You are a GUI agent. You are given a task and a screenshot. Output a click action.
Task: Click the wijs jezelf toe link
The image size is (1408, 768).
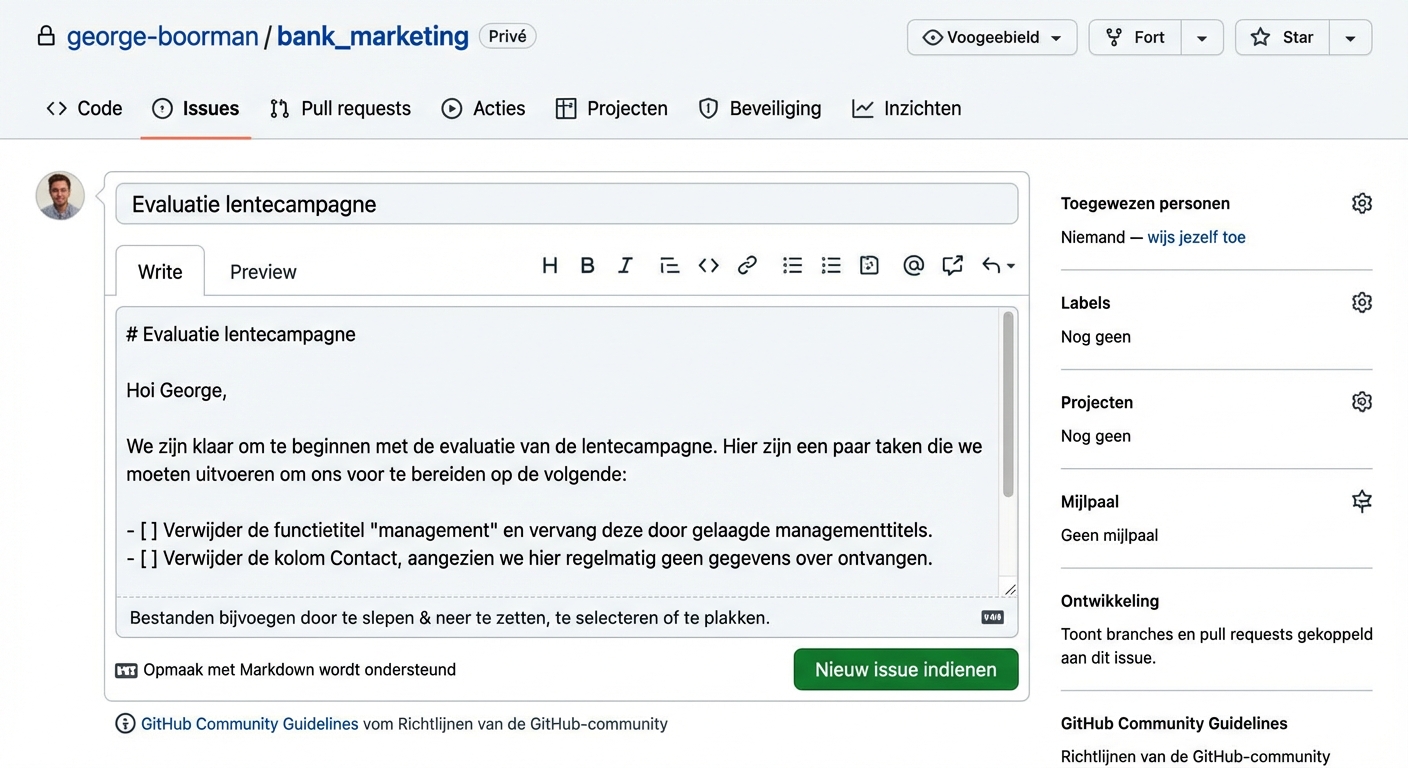[1196, 237]
